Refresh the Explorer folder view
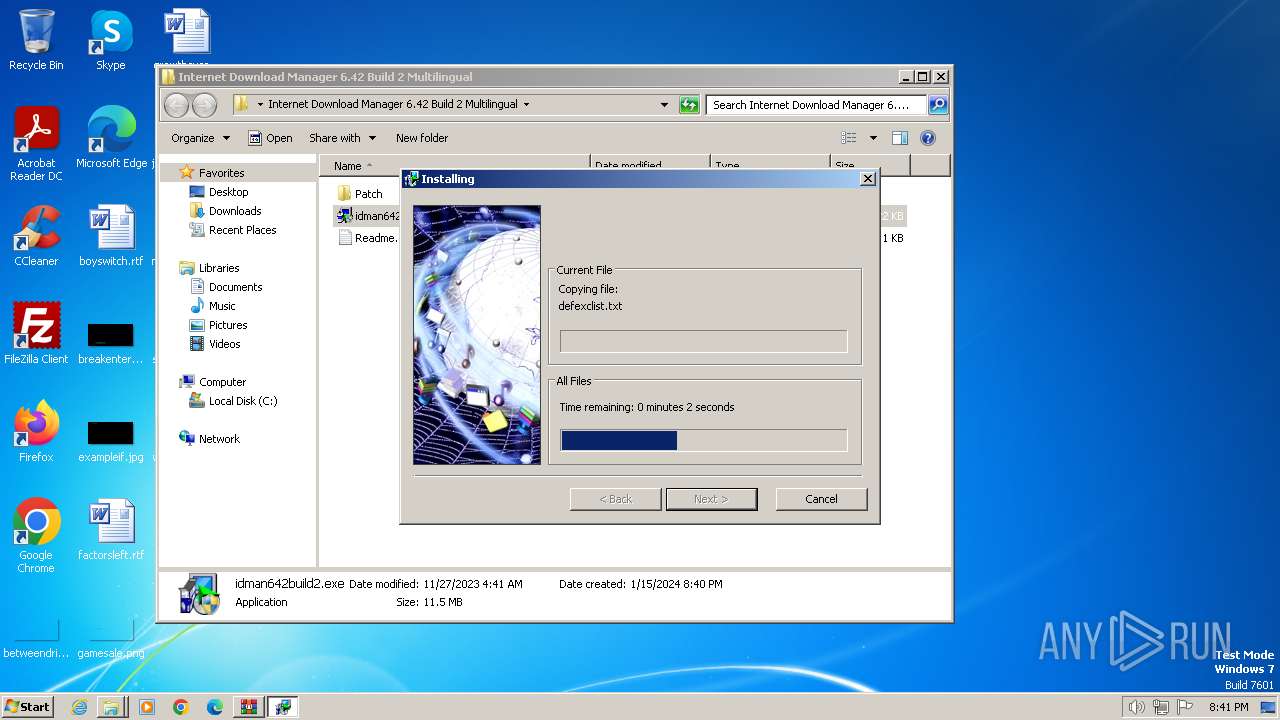The image size is (1280, 720). coord(689,104)
